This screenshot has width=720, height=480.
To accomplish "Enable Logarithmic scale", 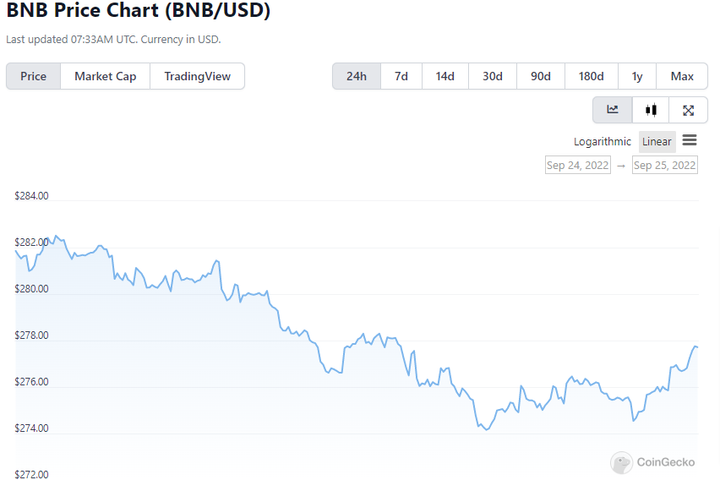I will (602, 141).
